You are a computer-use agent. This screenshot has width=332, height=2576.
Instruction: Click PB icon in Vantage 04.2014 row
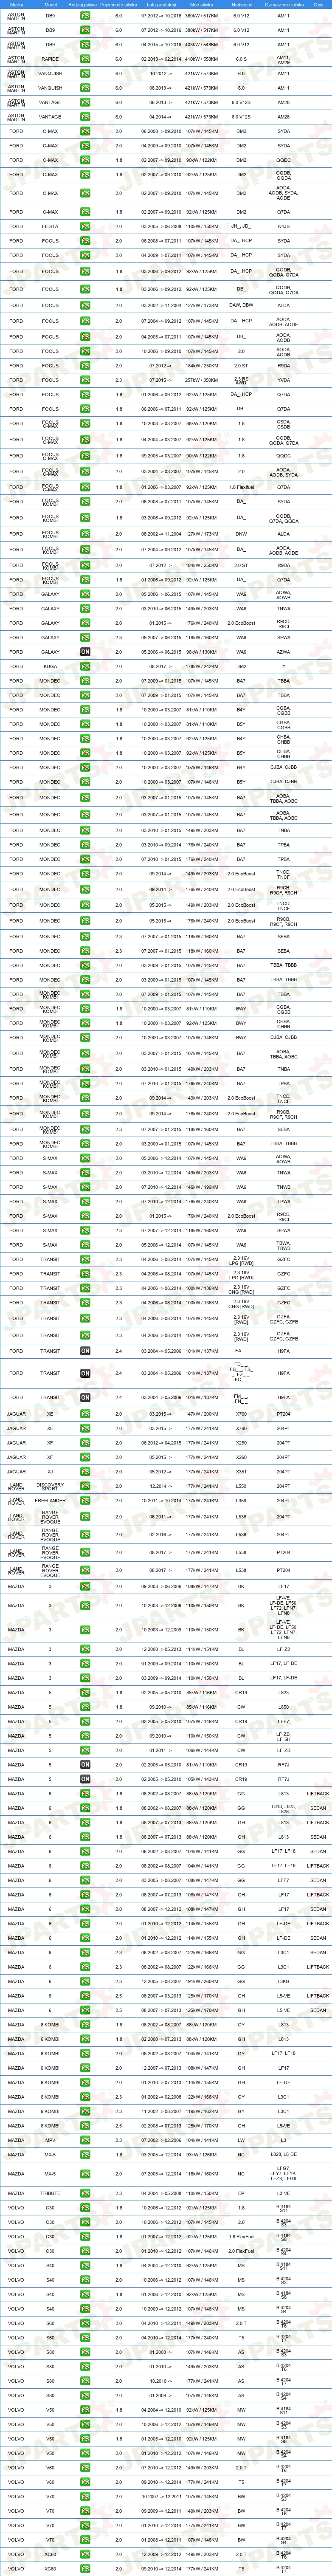point(85,117)
